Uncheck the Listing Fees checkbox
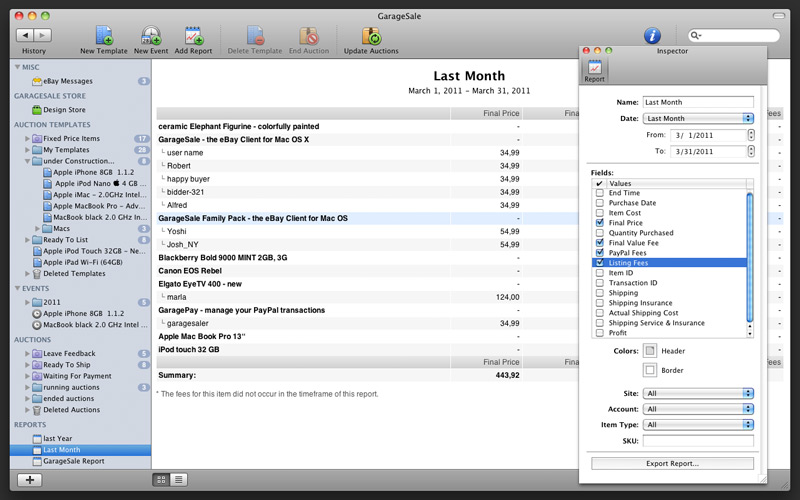Screen dimensions: 800x500 point(599,263)
